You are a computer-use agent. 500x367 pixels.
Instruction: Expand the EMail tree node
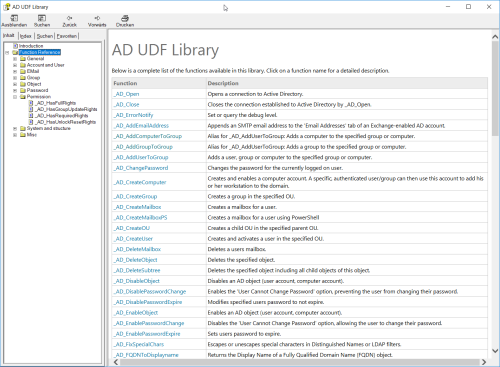coord(15,71)
